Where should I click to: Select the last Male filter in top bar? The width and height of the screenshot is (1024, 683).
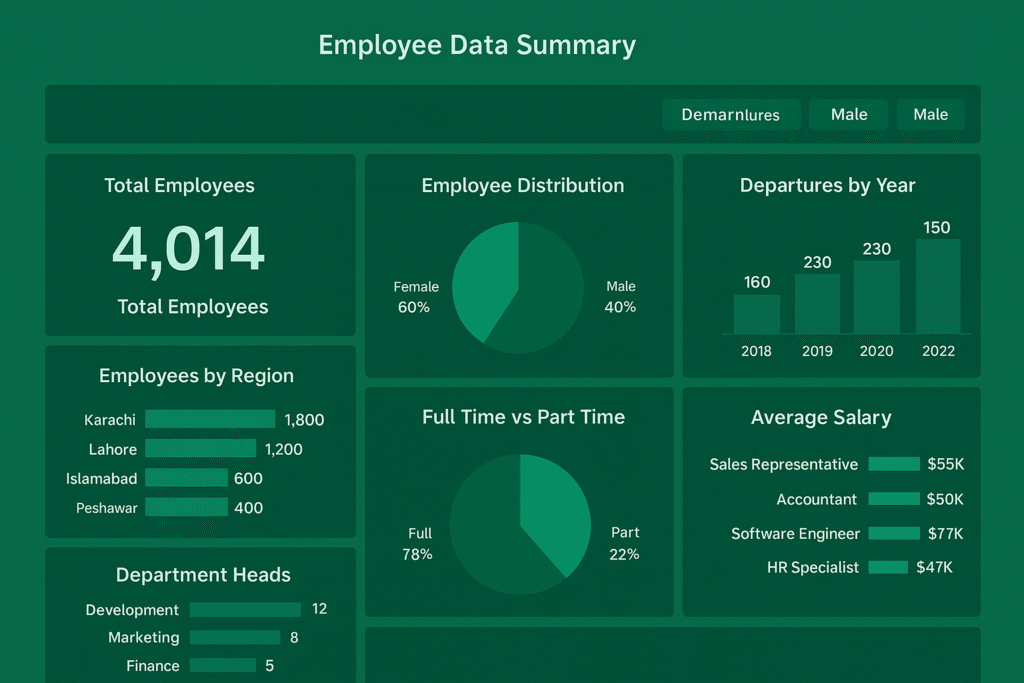pyautogui.click(x=930, y=115)
